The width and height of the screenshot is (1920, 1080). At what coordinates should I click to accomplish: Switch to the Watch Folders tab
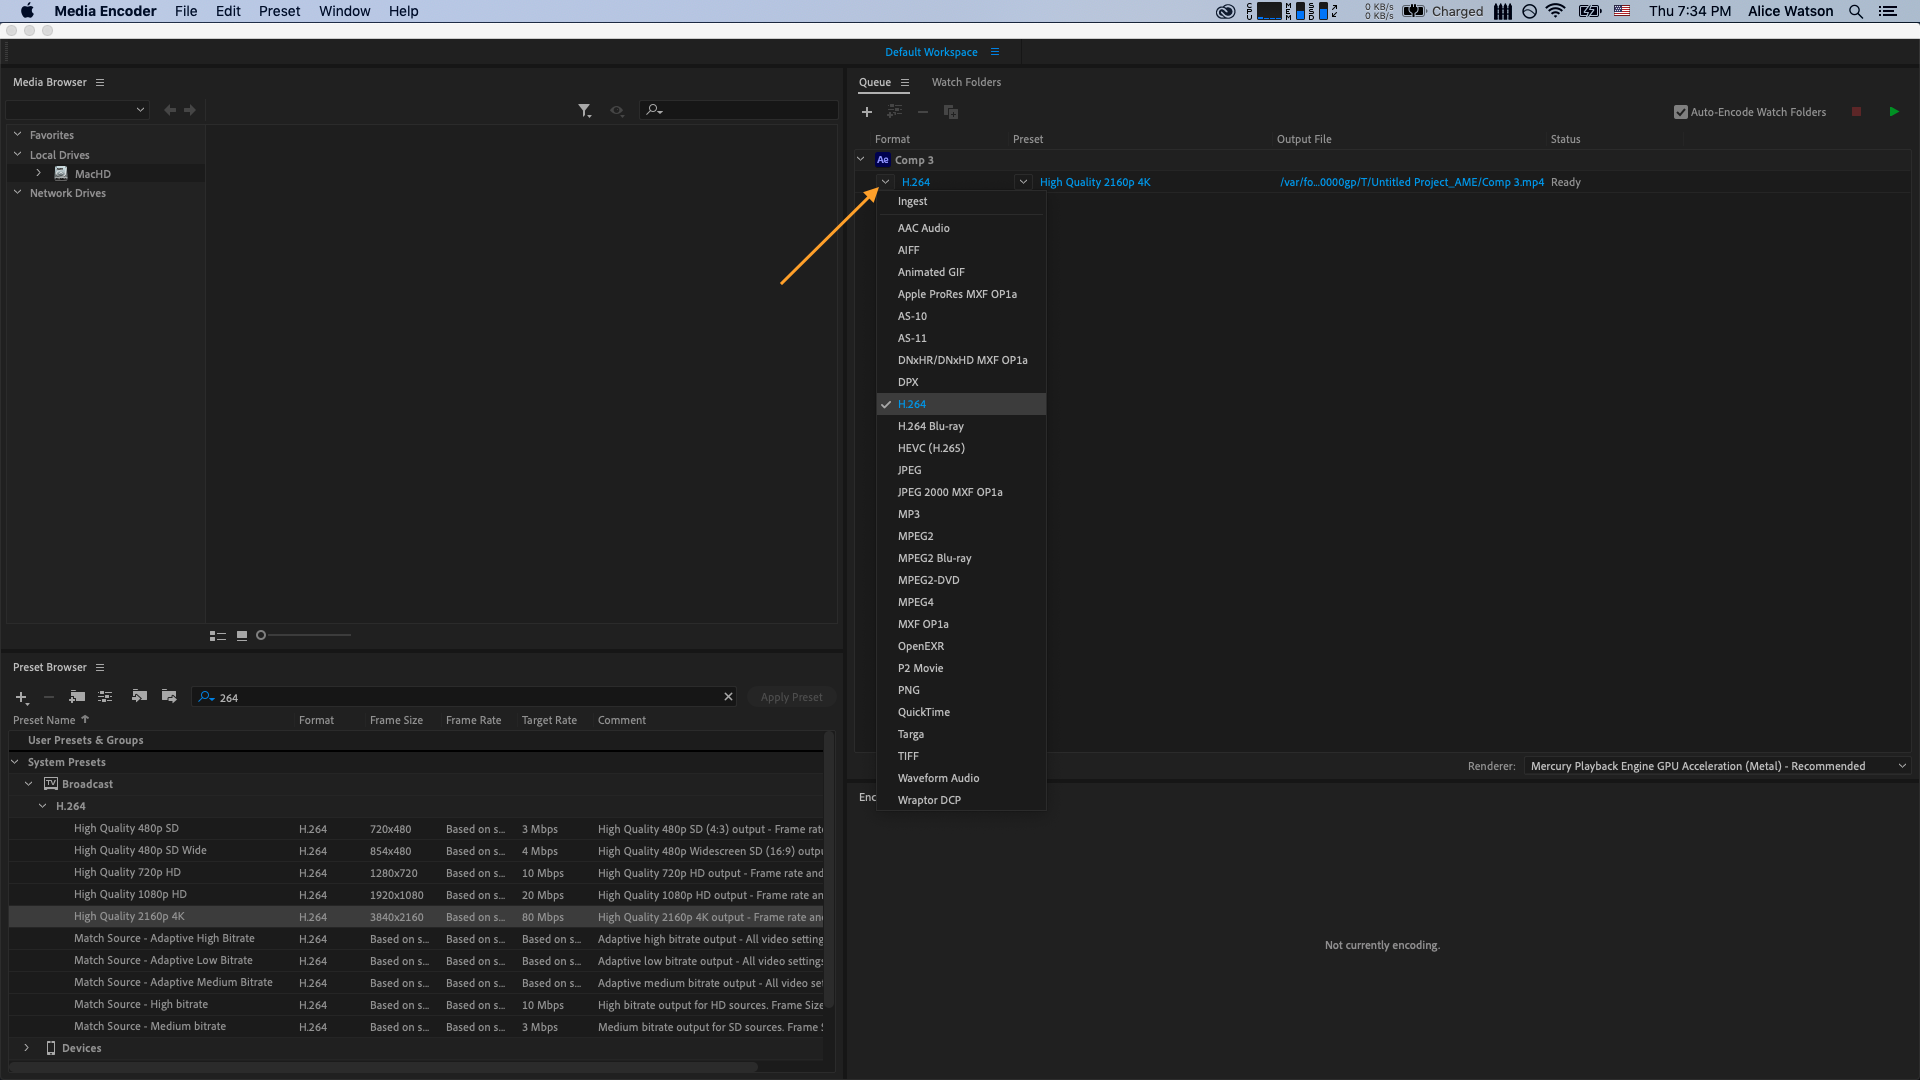(966, 83)
